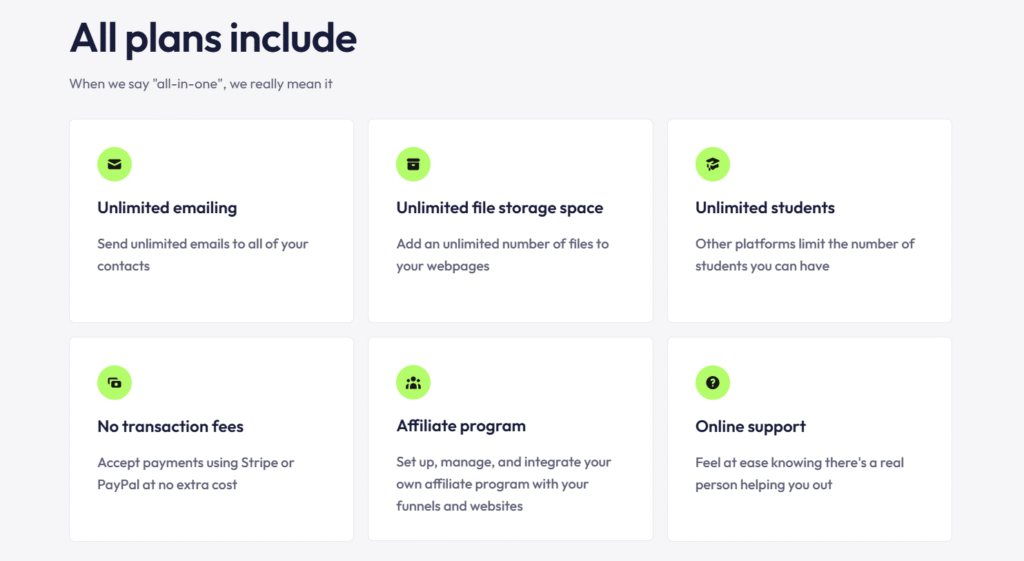Viewport: 1024px width, 561px height.
Task: Click the green envelope email icon
Action: (114, 164)
